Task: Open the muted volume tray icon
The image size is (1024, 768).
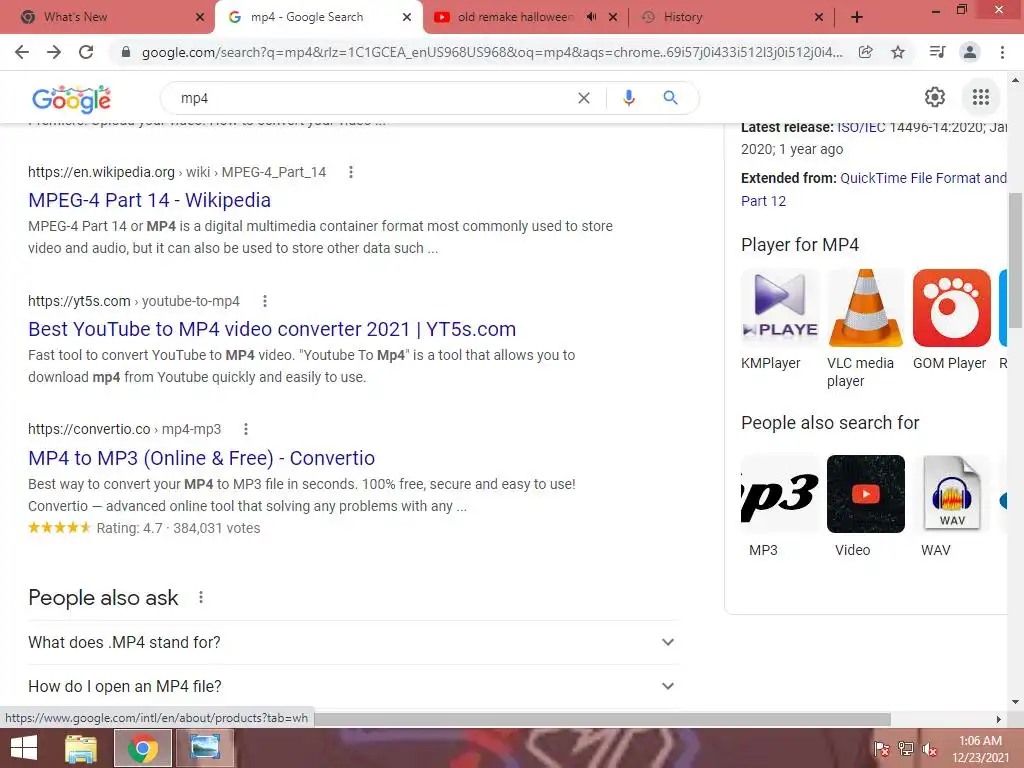Action: (930, 748)
